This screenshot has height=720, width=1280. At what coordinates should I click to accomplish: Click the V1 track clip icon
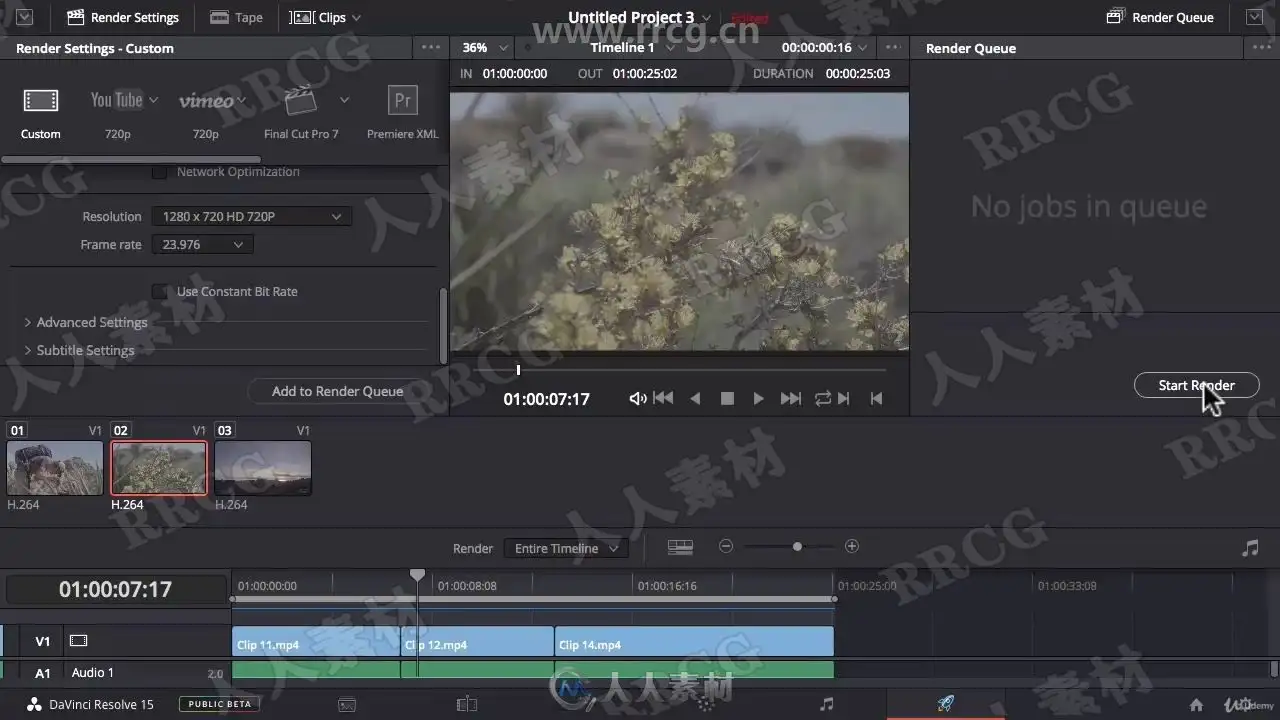[78, 641]
